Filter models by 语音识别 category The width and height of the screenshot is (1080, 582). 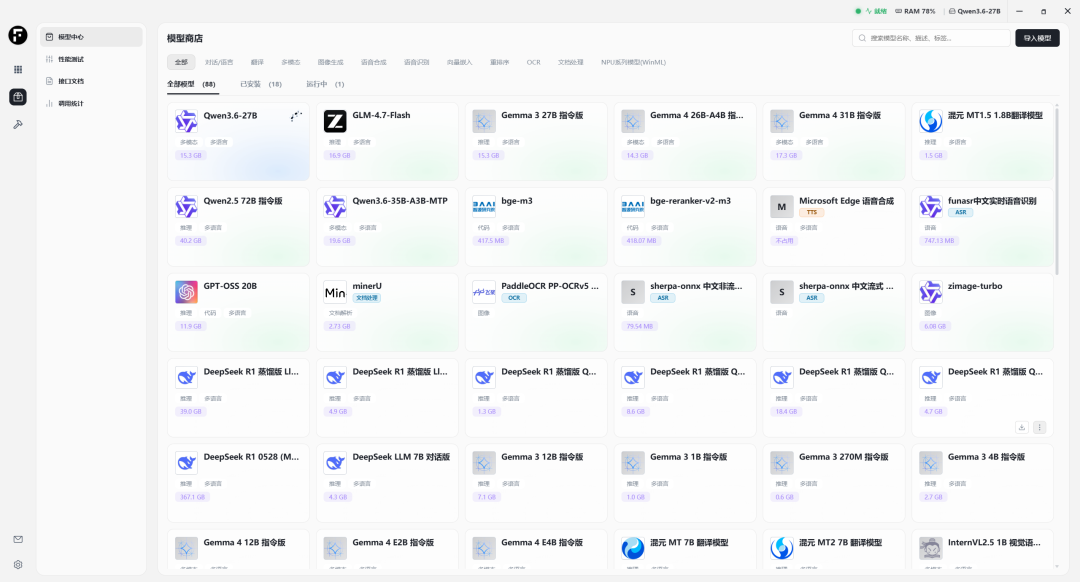click(x=417, y=62)
